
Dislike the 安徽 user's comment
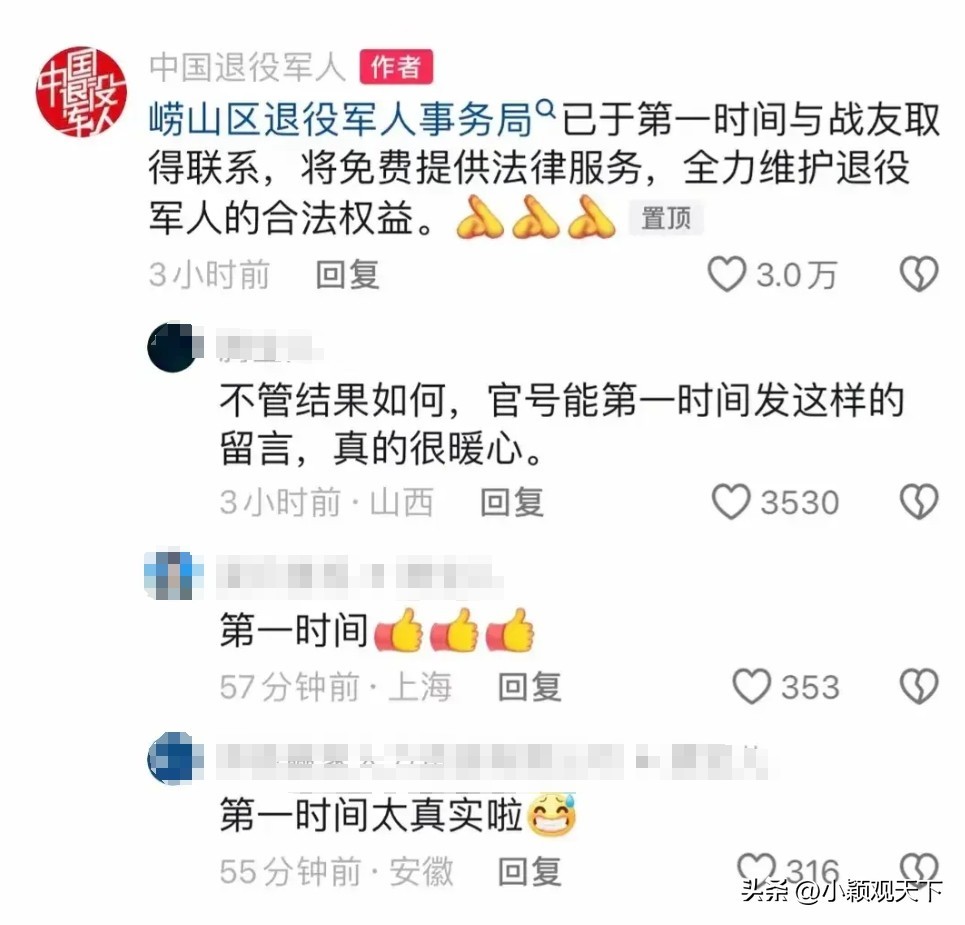pyautogui.click(x=919, y=870)
